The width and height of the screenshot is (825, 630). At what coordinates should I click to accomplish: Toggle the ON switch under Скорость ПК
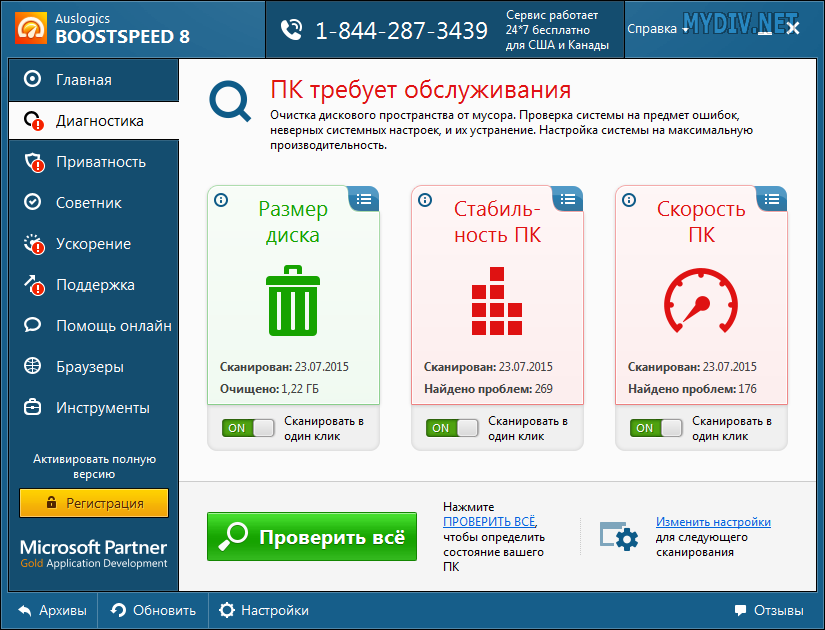[x=656, y=428]
